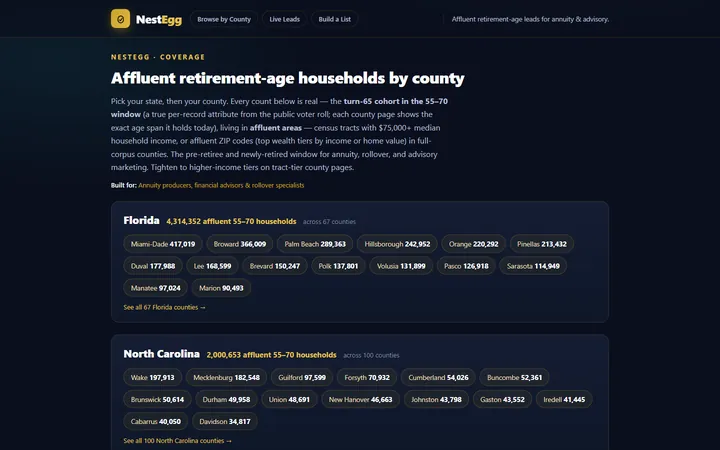
Task: Open Hillsborough 242,952 county
Action: pos(397,244)
